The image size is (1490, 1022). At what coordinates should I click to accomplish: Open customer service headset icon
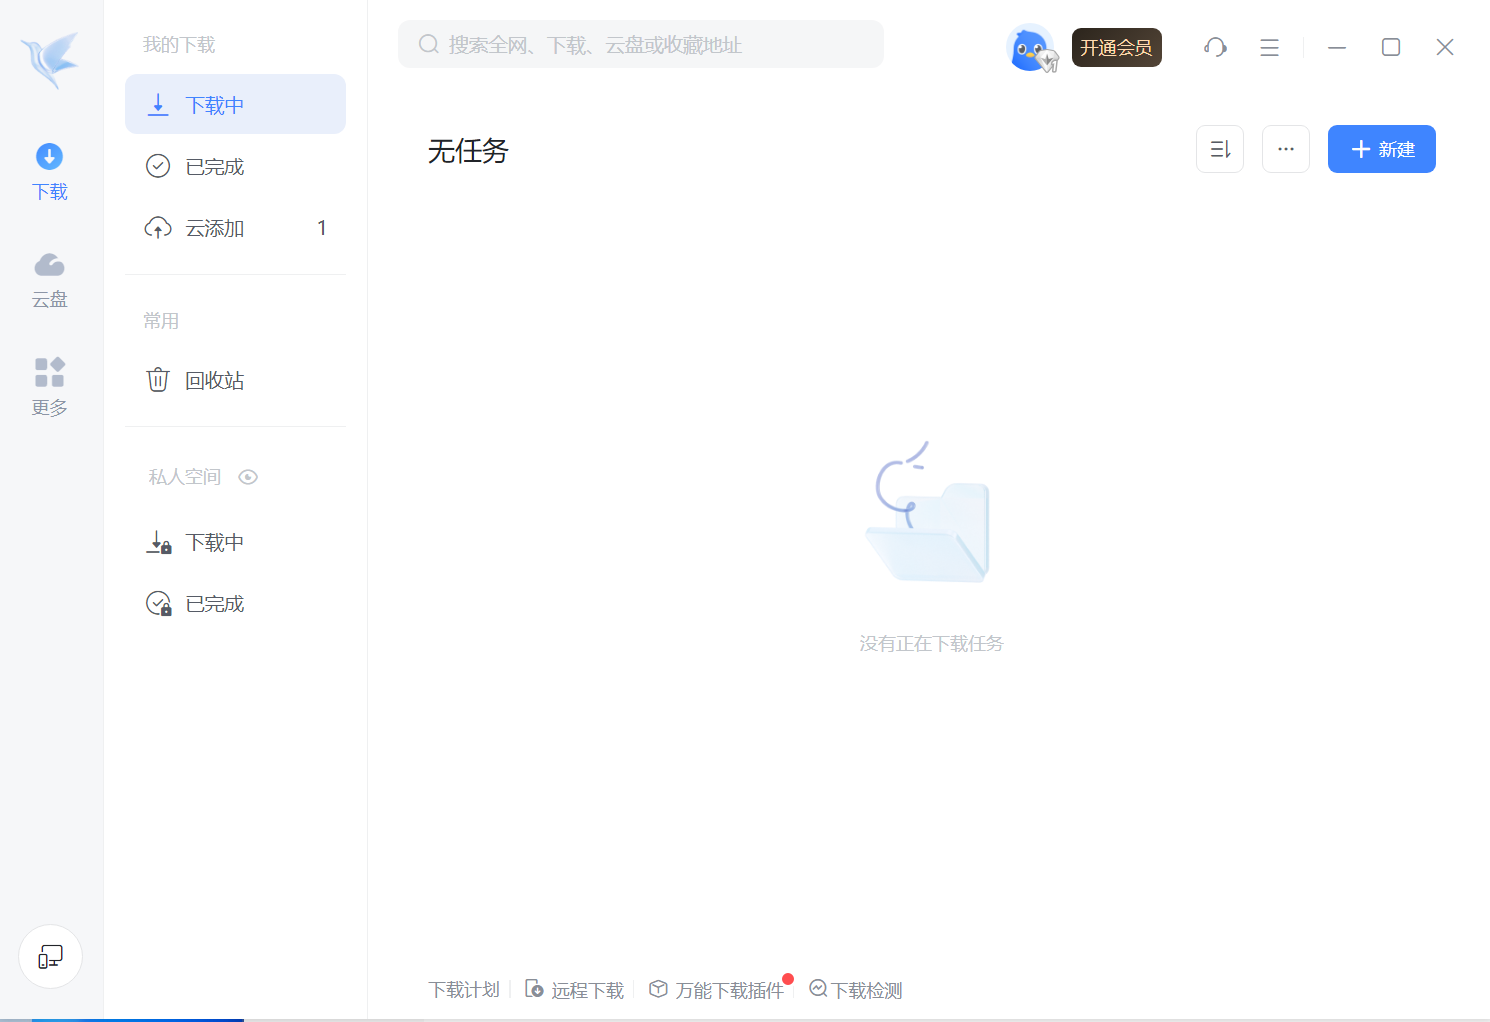pos(1215,47)
